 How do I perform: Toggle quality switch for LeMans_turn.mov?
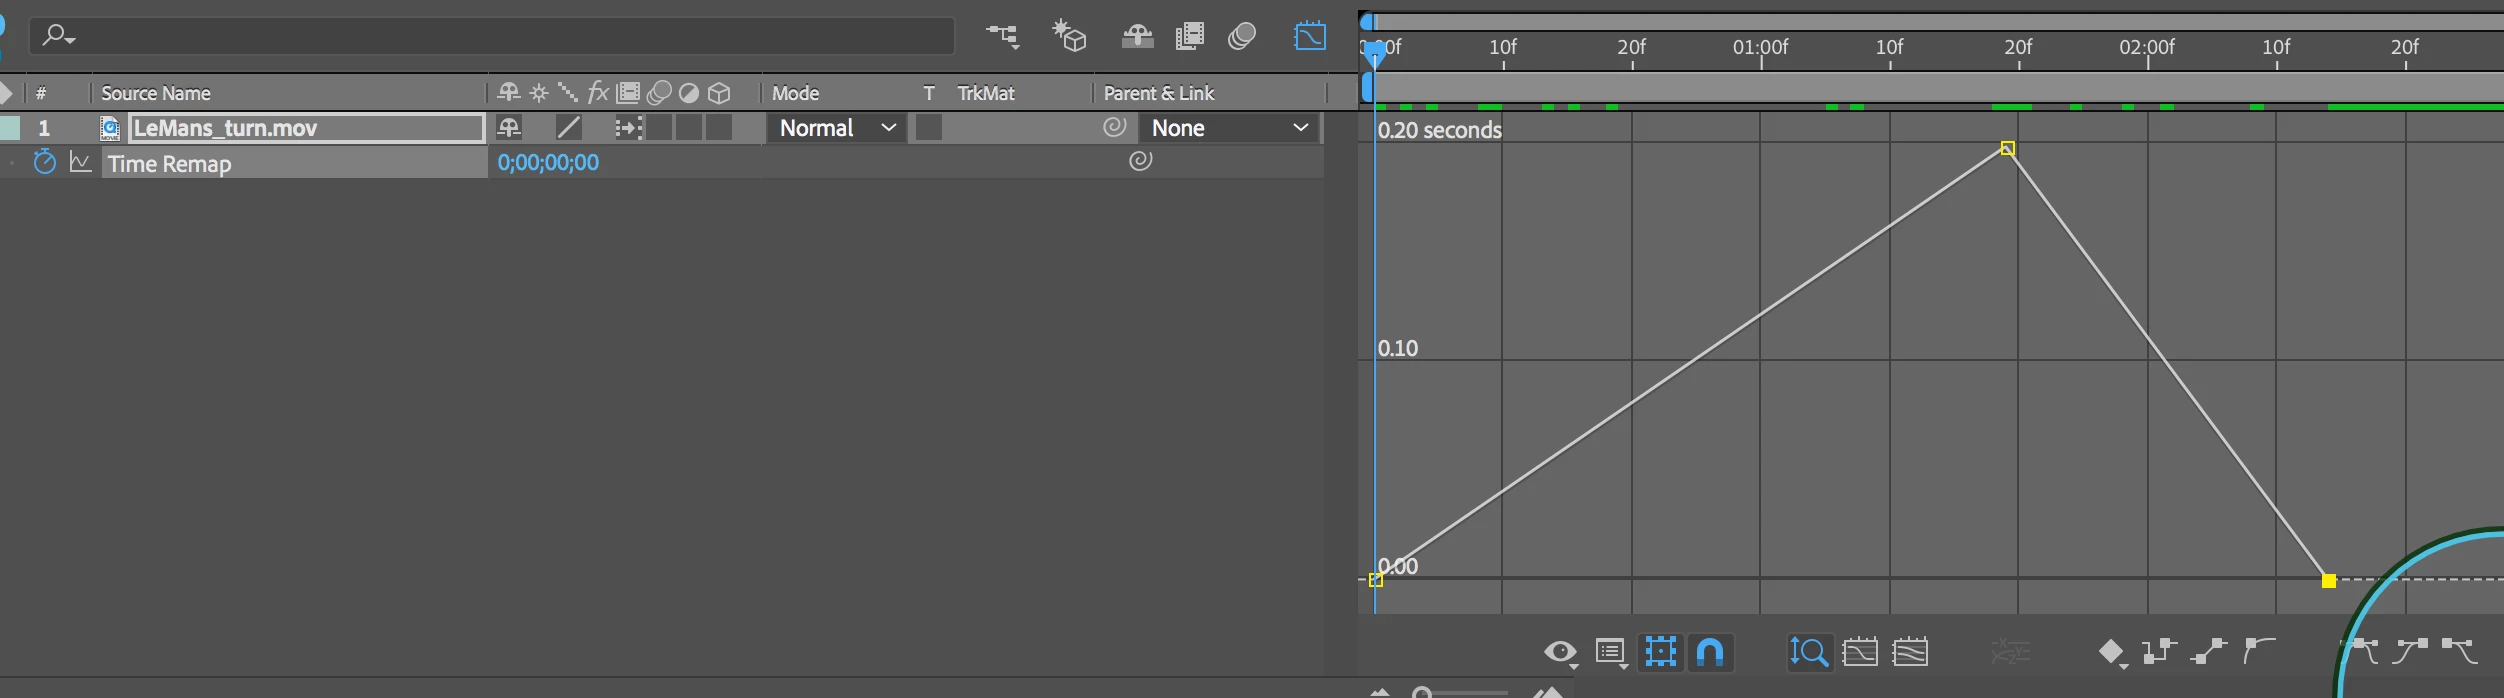(568, 127)
